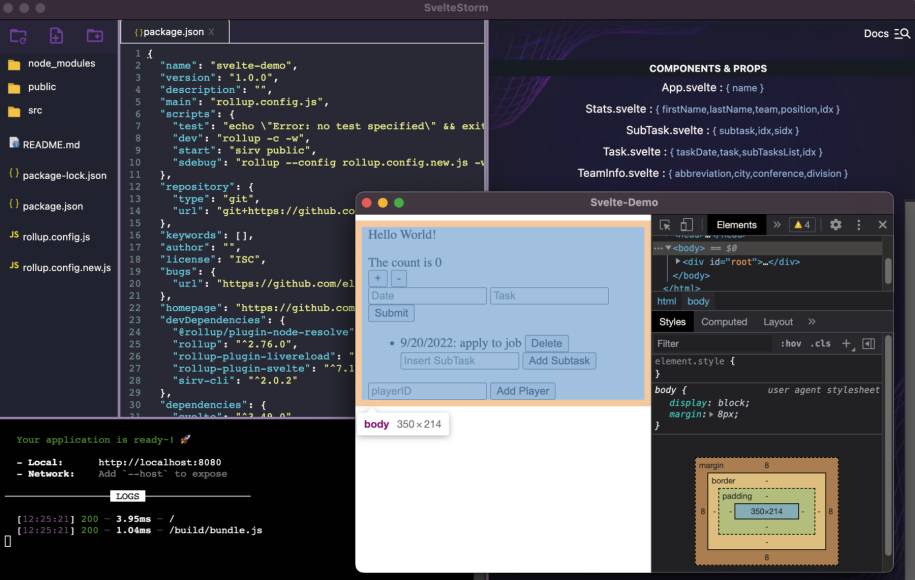The height and width of the screenshot is (580, 915).
Task: Click the LOGS label in the terminal
Action: (x=127, y=496)
